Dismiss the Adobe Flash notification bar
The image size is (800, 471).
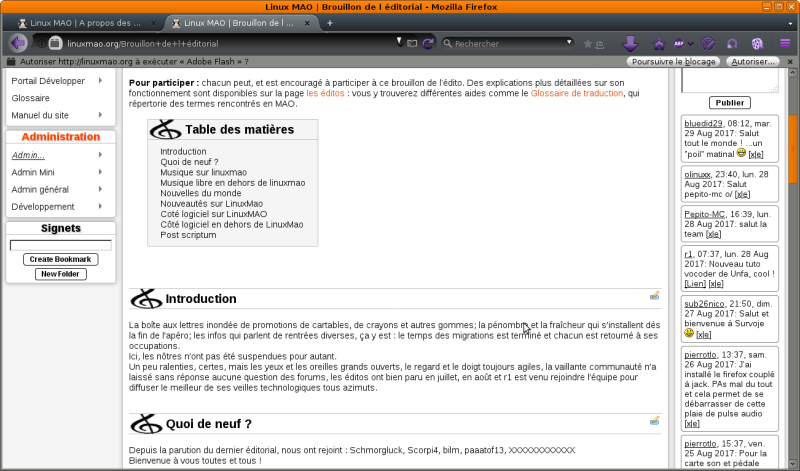pyautogui.click(x=790, y=62)
